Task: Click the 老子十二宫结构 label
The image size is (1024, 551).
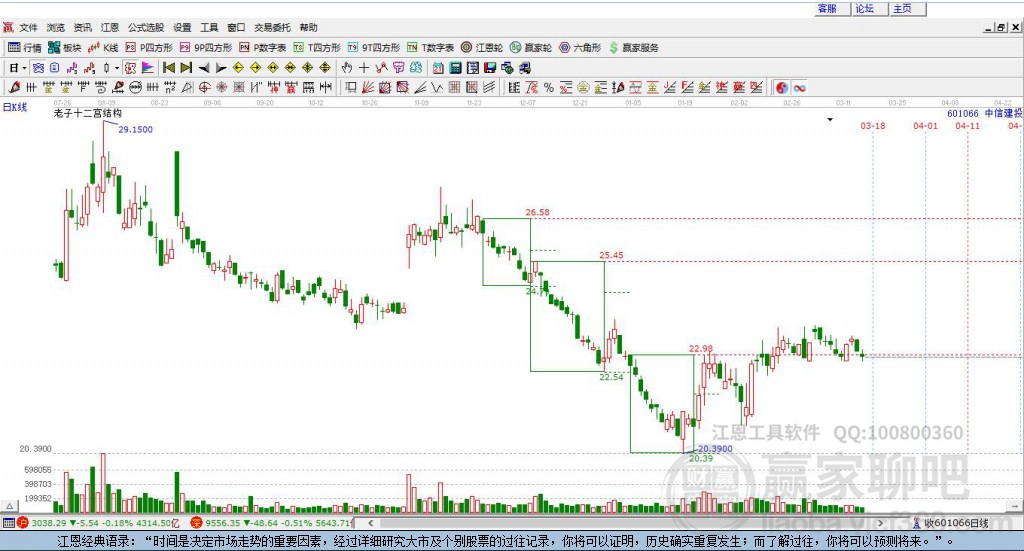Action: 88,113
